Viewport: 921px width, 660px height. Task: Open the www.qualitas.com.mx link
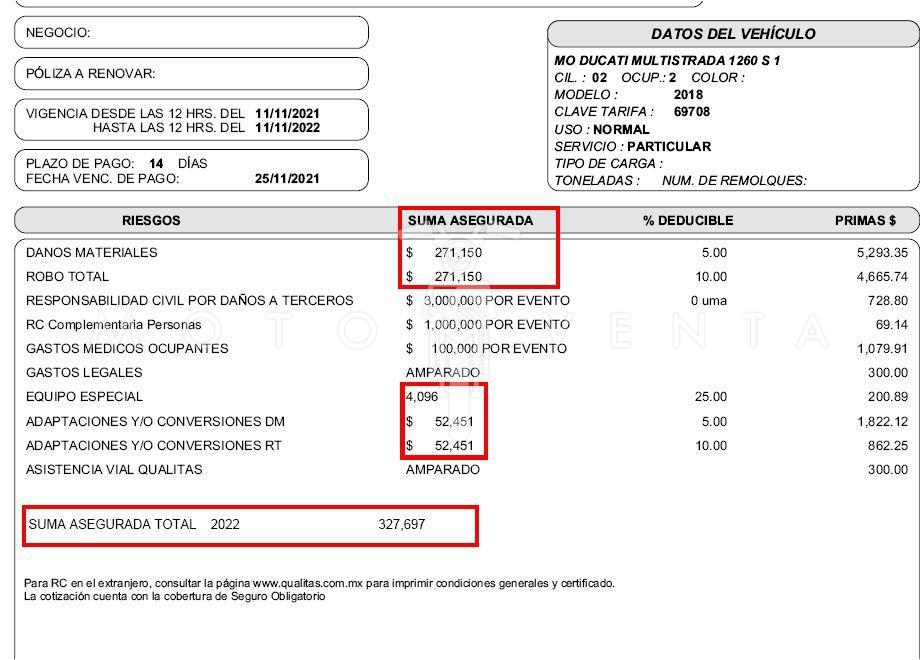coord(307,583)
